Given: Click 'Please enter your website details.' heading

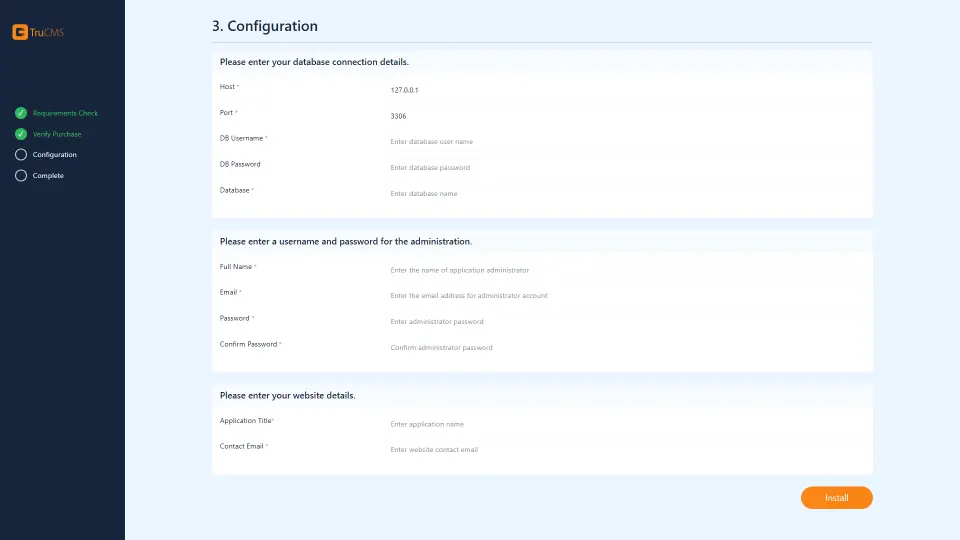Looking at the screenshot, I should [x=287, y=396].
